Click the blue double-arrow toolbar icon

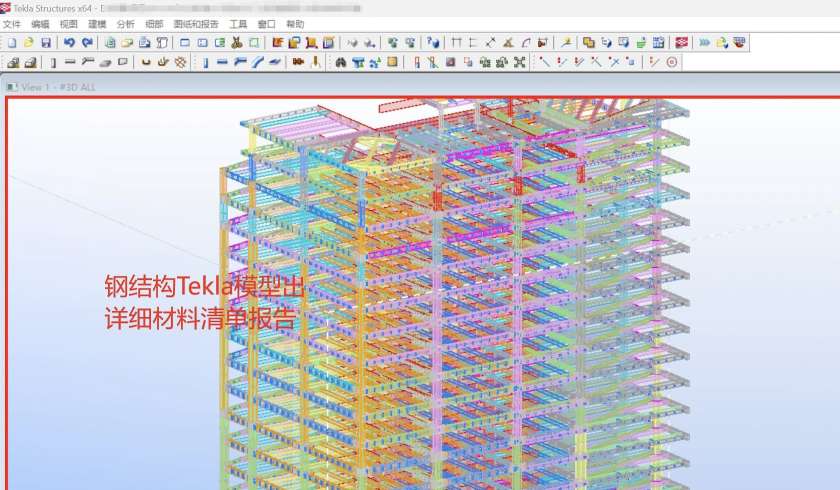[704, 43]
